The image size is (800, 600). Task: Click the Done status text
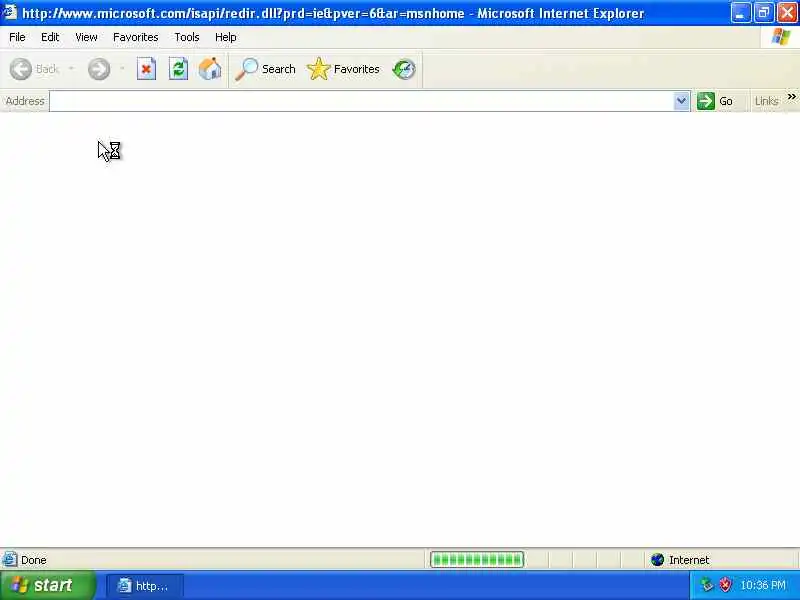tap(34, 560)
